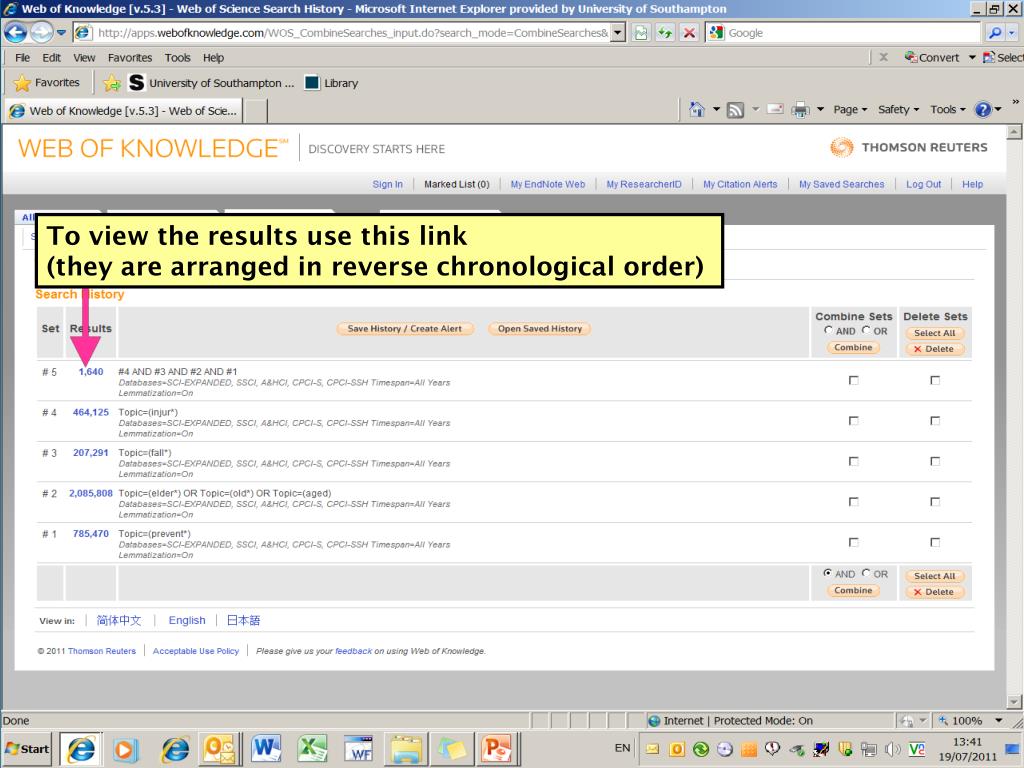1024x768 pixels.
Task: Open PowerPoint from the taskbar
Action: click(496, 748)
